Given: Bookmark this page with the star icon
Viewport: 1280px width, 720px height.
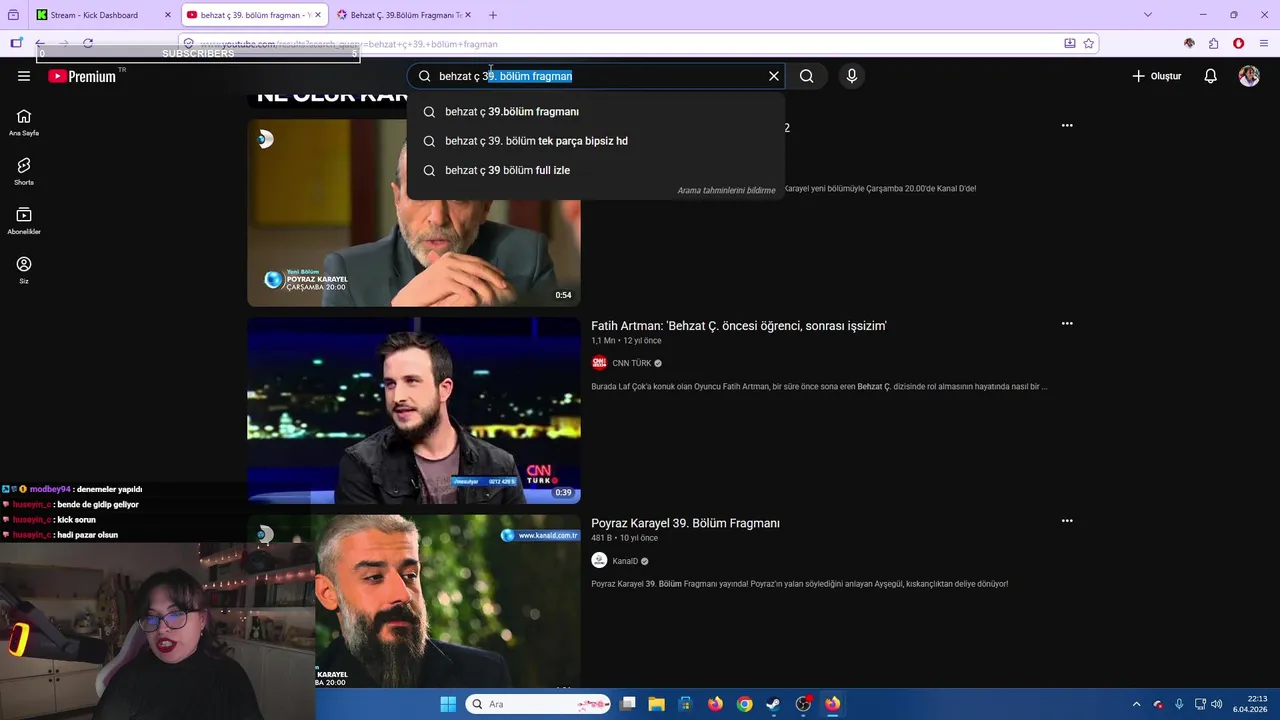Looking at the screenshot, I should 1089,43.
